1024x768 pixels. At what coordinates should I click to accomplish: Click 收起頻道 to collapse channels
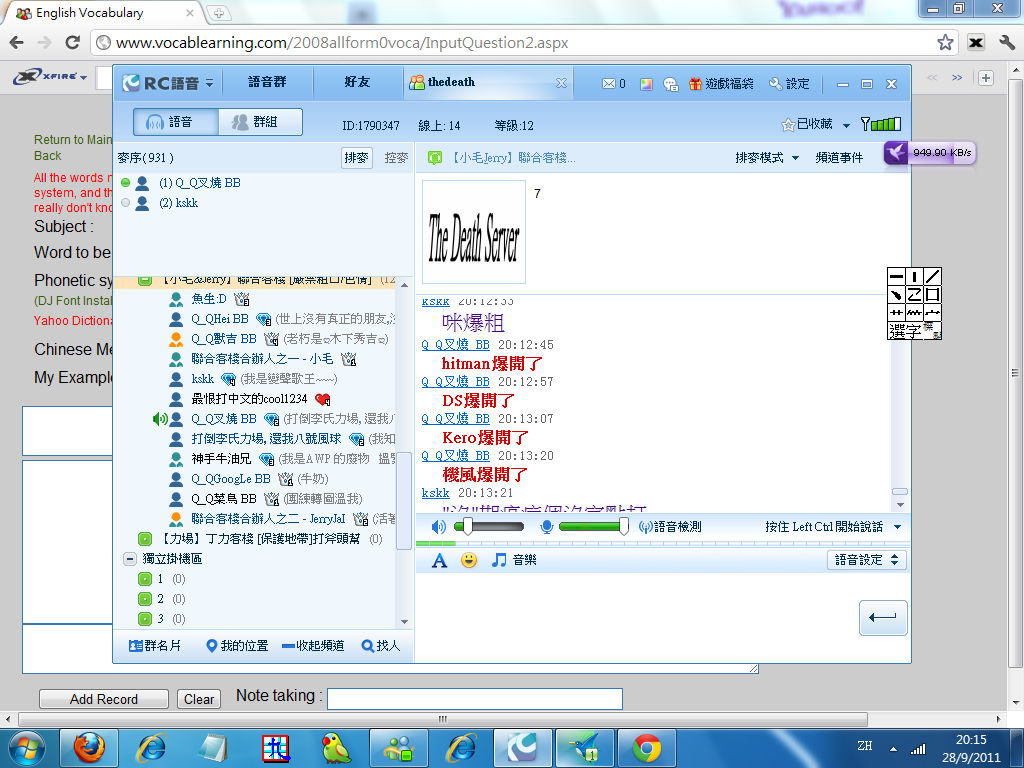click(313, 646)
